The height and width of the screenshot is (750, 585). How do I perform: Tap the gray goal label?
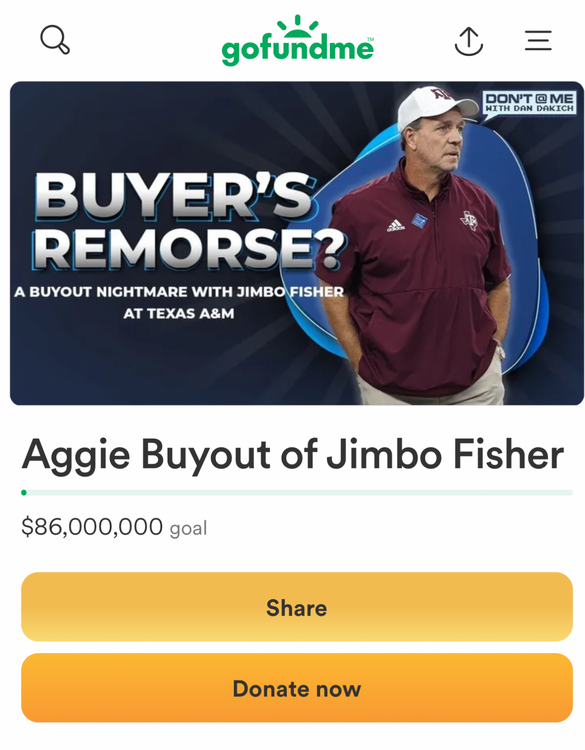pos(188,529)
